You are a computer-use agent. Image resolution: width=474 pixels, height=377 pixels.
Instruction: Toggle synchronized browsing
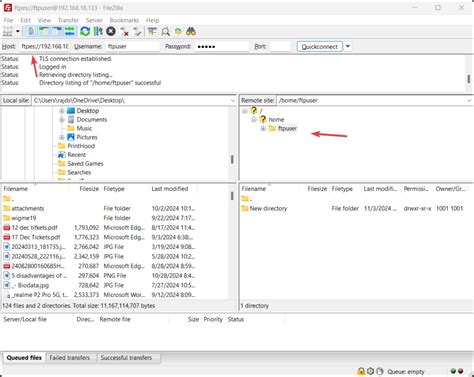click(178, 32)
